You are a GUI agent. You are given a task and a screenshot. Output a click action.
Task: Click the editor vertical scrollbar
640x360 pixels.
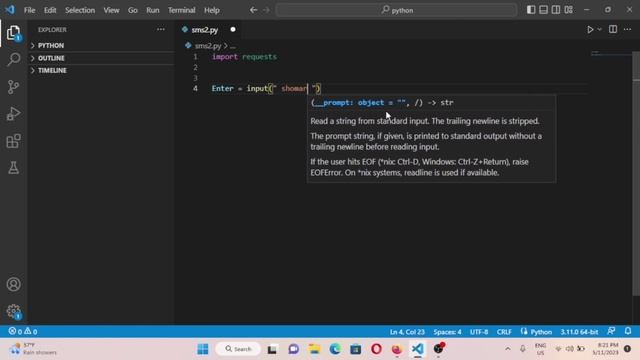636,173
